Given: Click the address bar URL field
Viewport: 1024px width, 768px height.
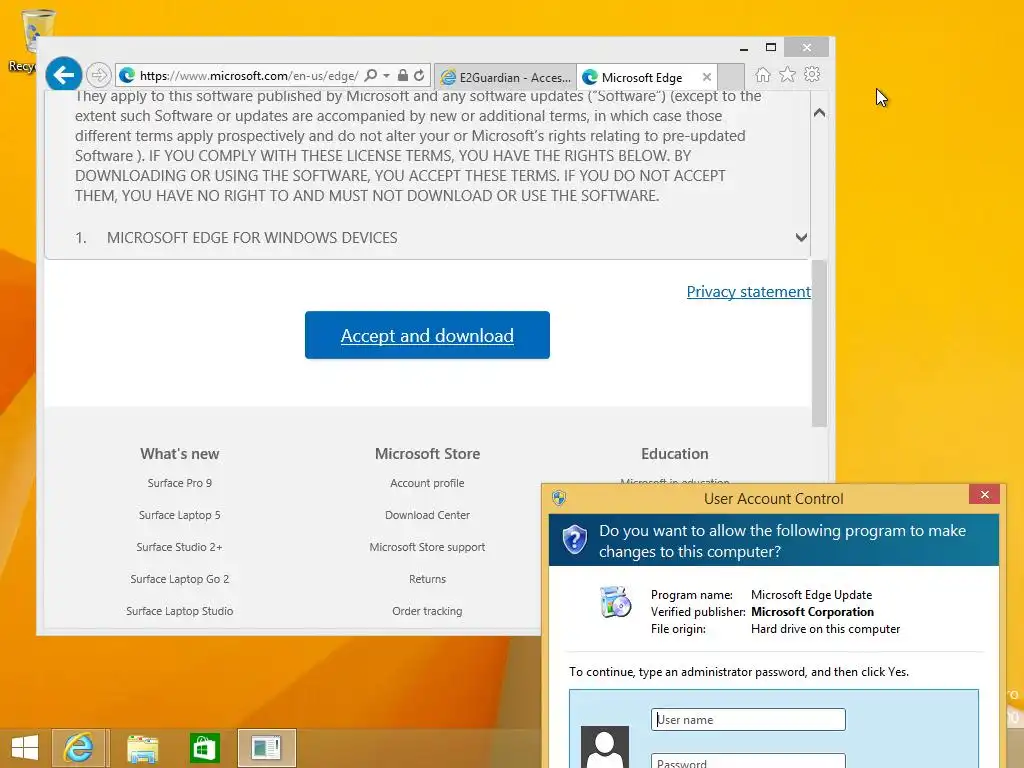Looking at the screenshot, I should coord(248,76).
